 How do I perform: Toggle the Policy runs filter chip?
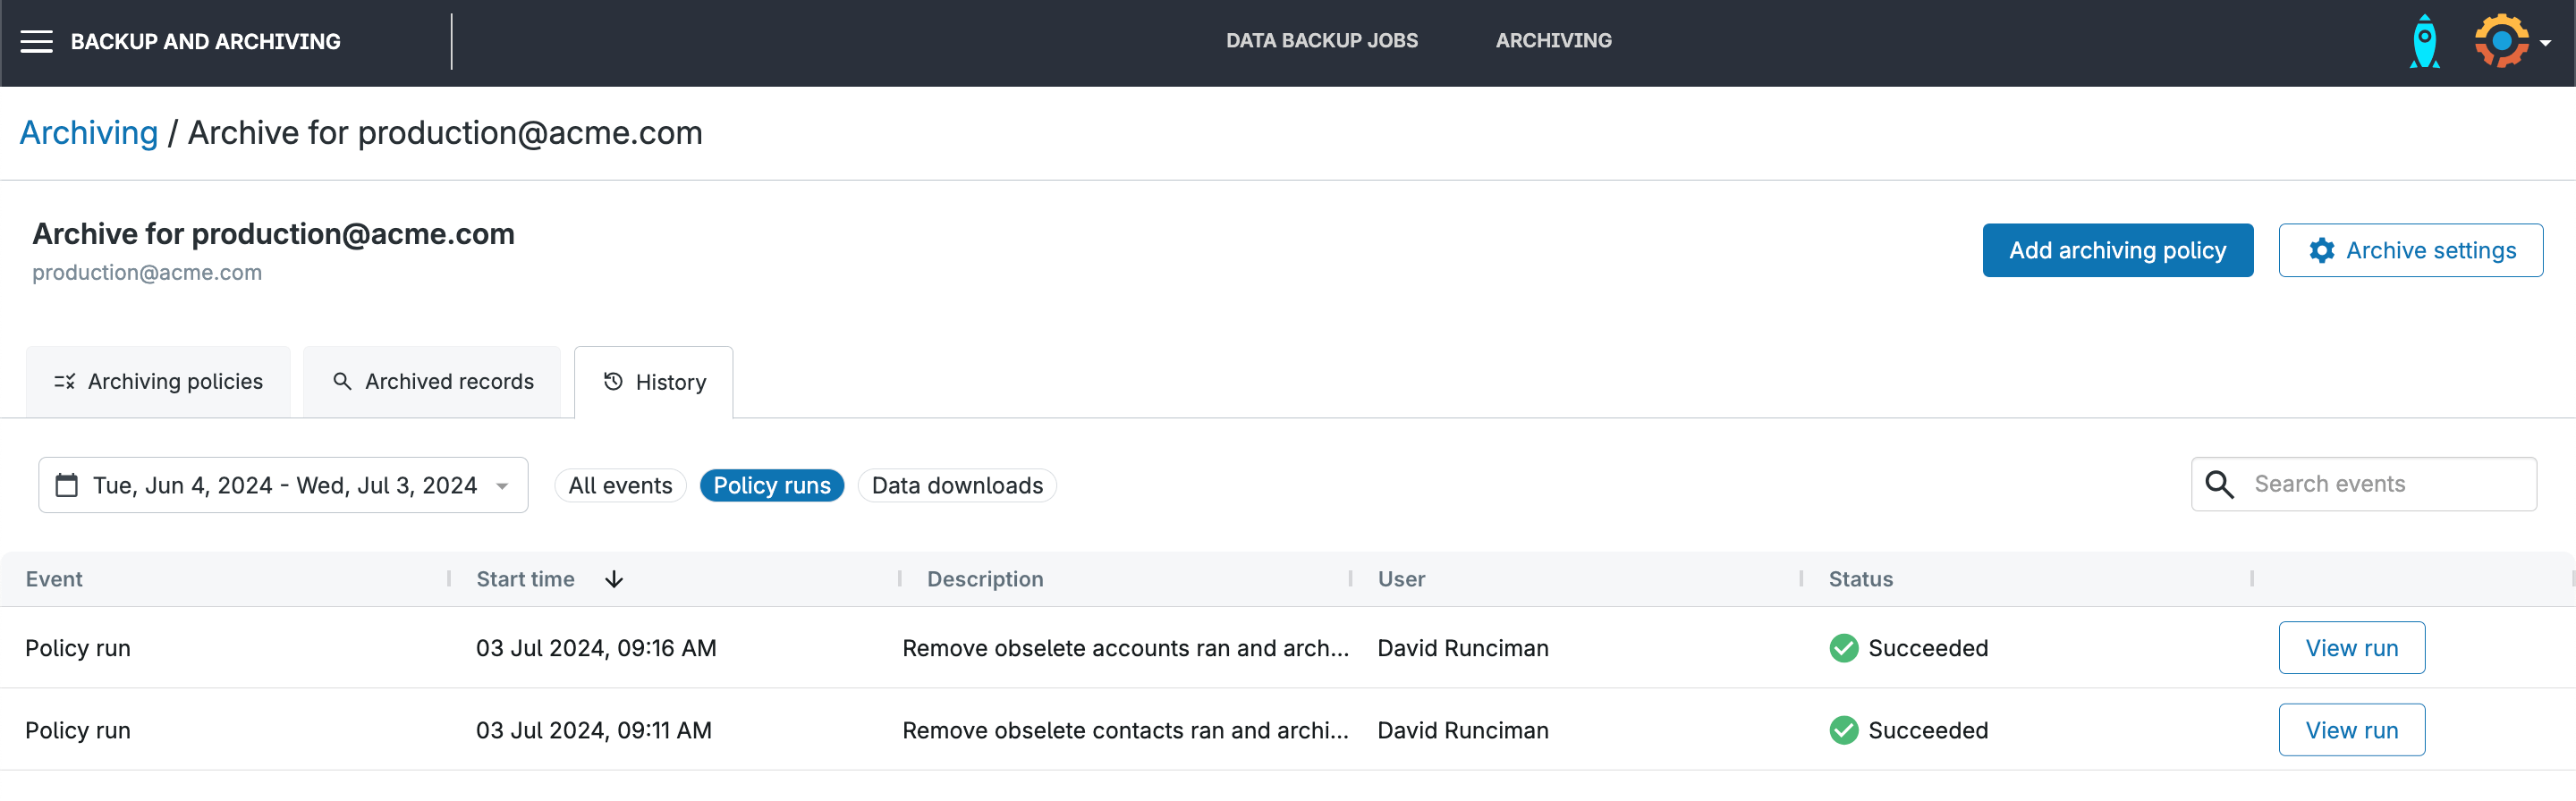pyautogui.click(x=771, y=485)
